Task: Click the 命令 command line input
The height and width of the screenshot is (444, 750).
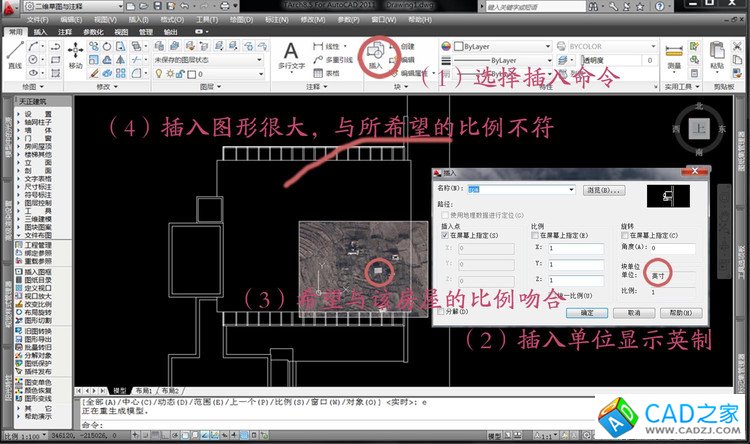Action: (335, 425)
